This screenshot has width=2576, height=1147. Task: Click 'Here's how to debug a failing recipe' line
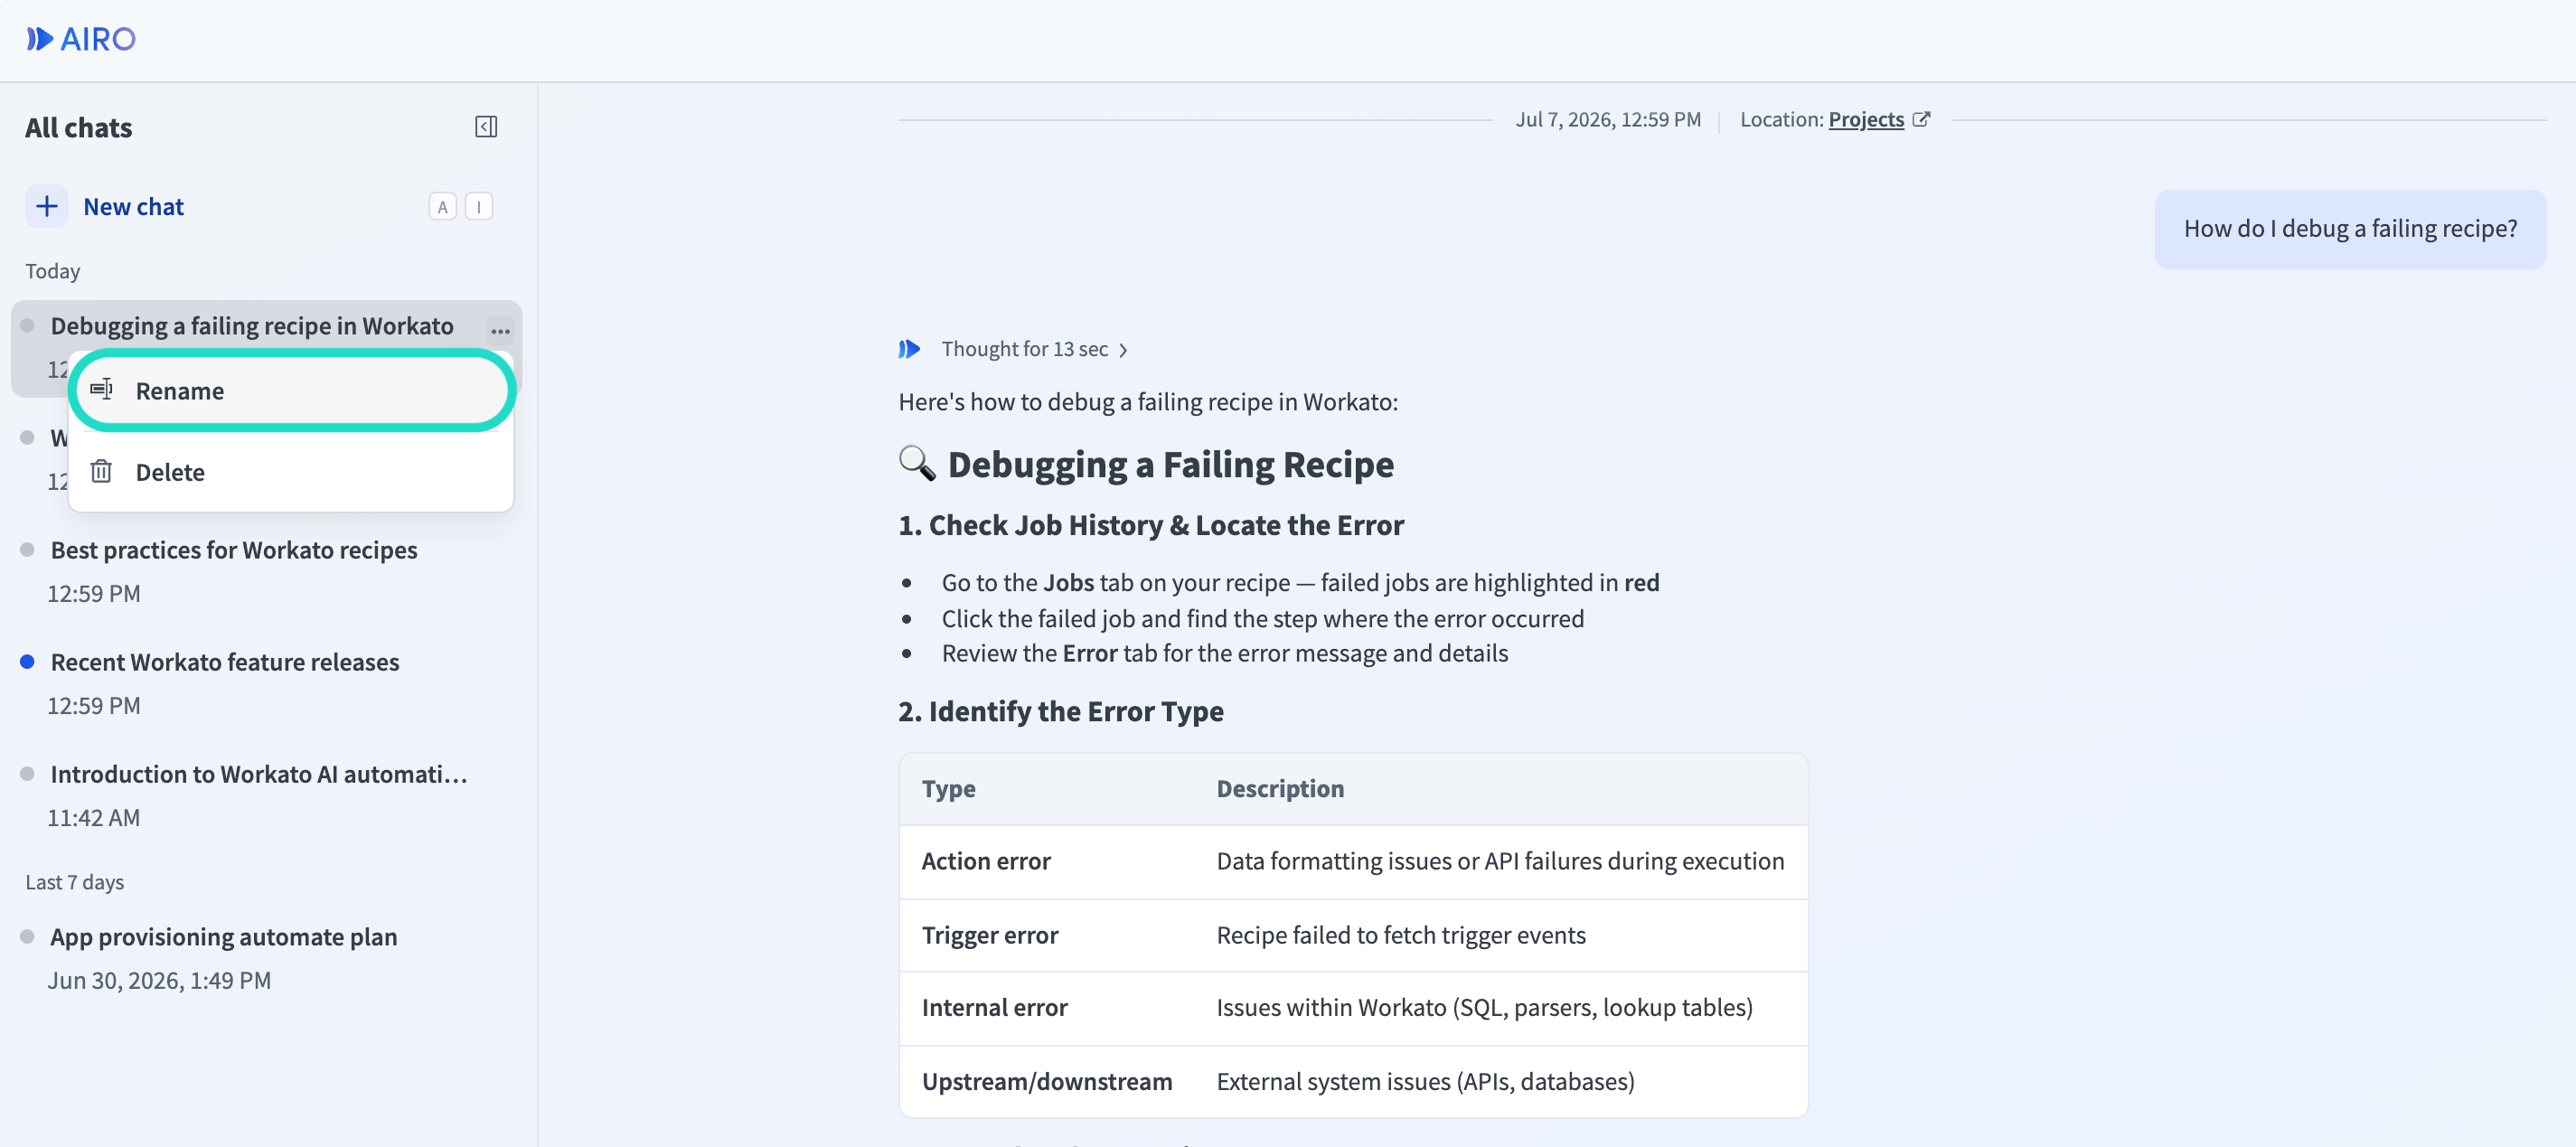(1148, 402)
